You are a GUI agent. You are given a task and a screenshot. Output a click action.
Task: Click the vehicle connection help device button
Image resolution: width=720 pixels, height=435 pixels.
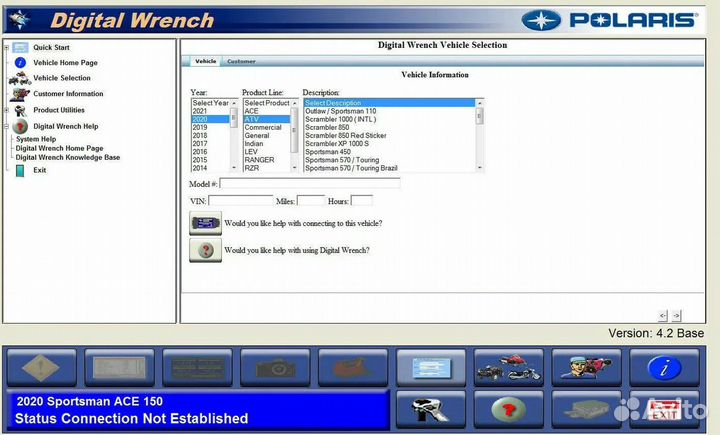(x=205, y=223)
